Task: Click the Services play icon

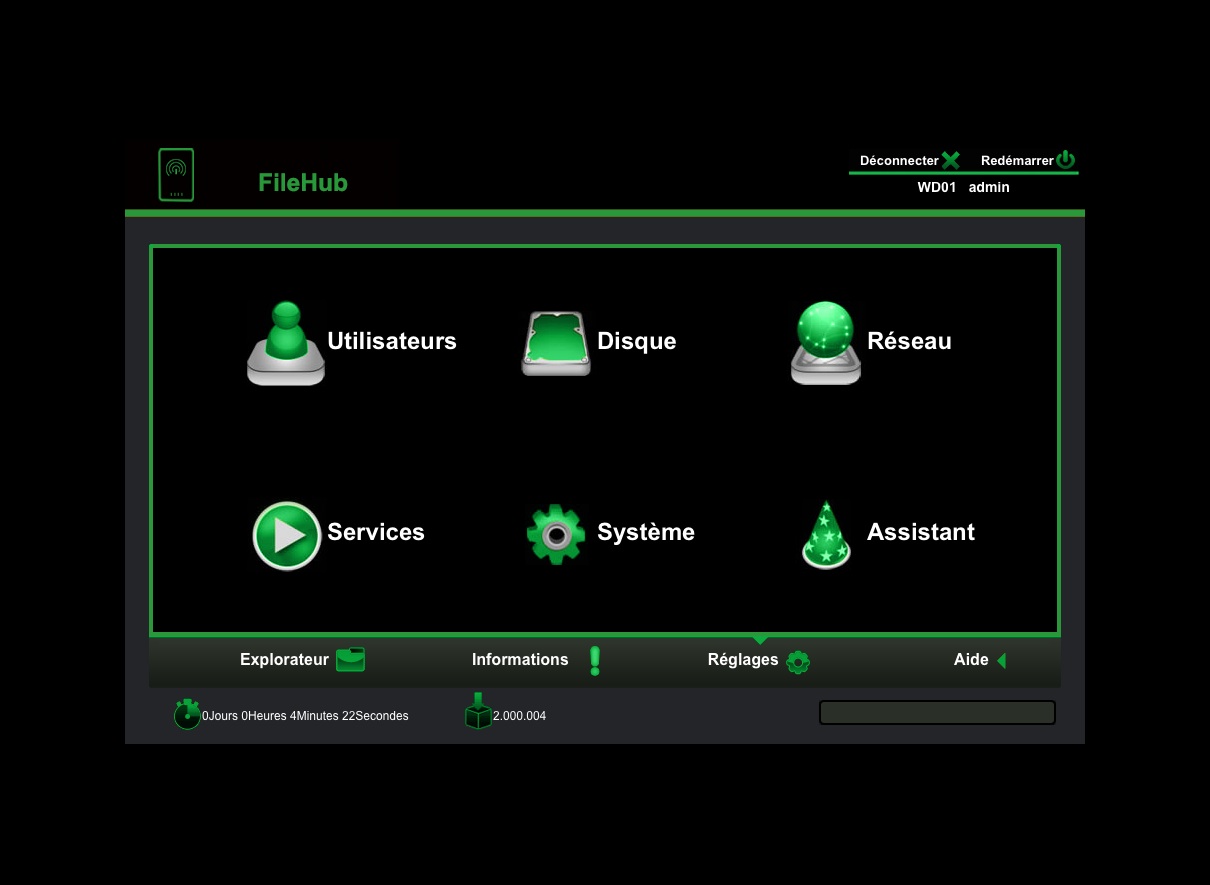Action: pyautogui.click(x=287, y=535)
